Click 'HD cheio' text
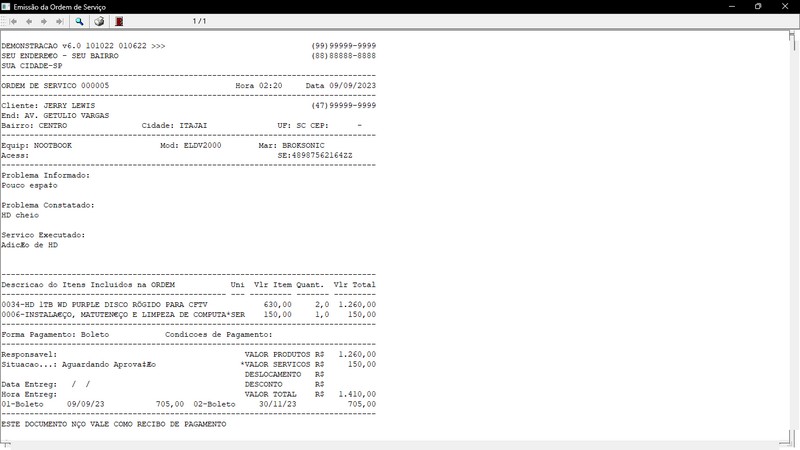Screen dimensions: 800x450 tap(20, 215)
